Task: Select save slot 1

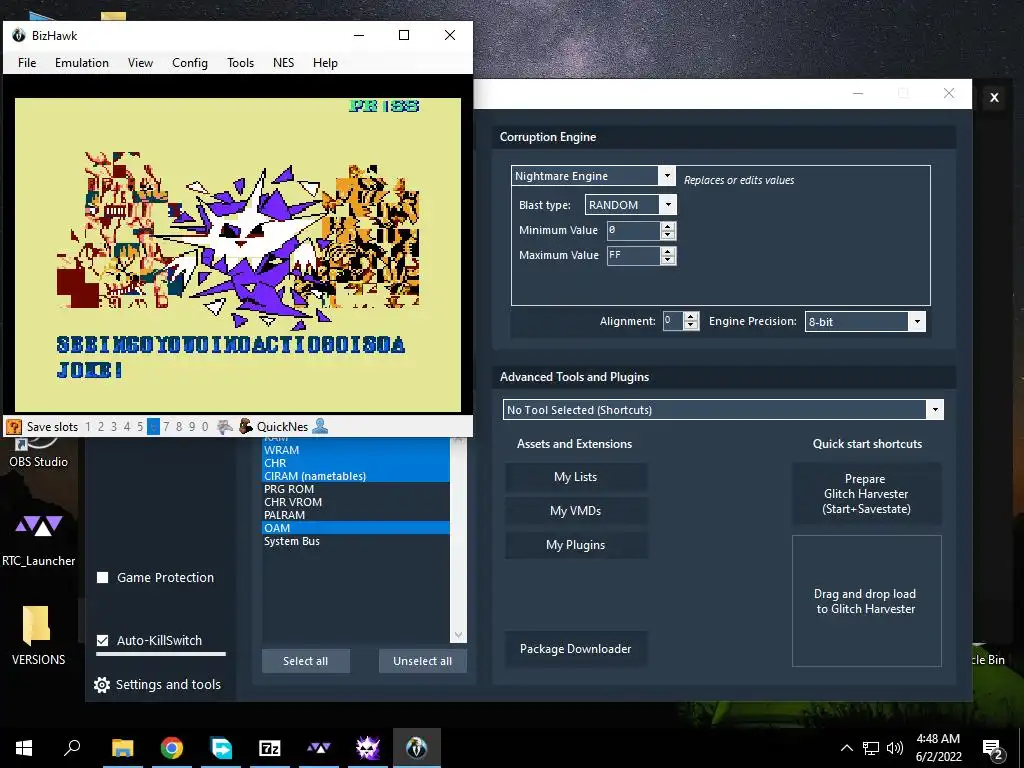Action: [88, 427]
